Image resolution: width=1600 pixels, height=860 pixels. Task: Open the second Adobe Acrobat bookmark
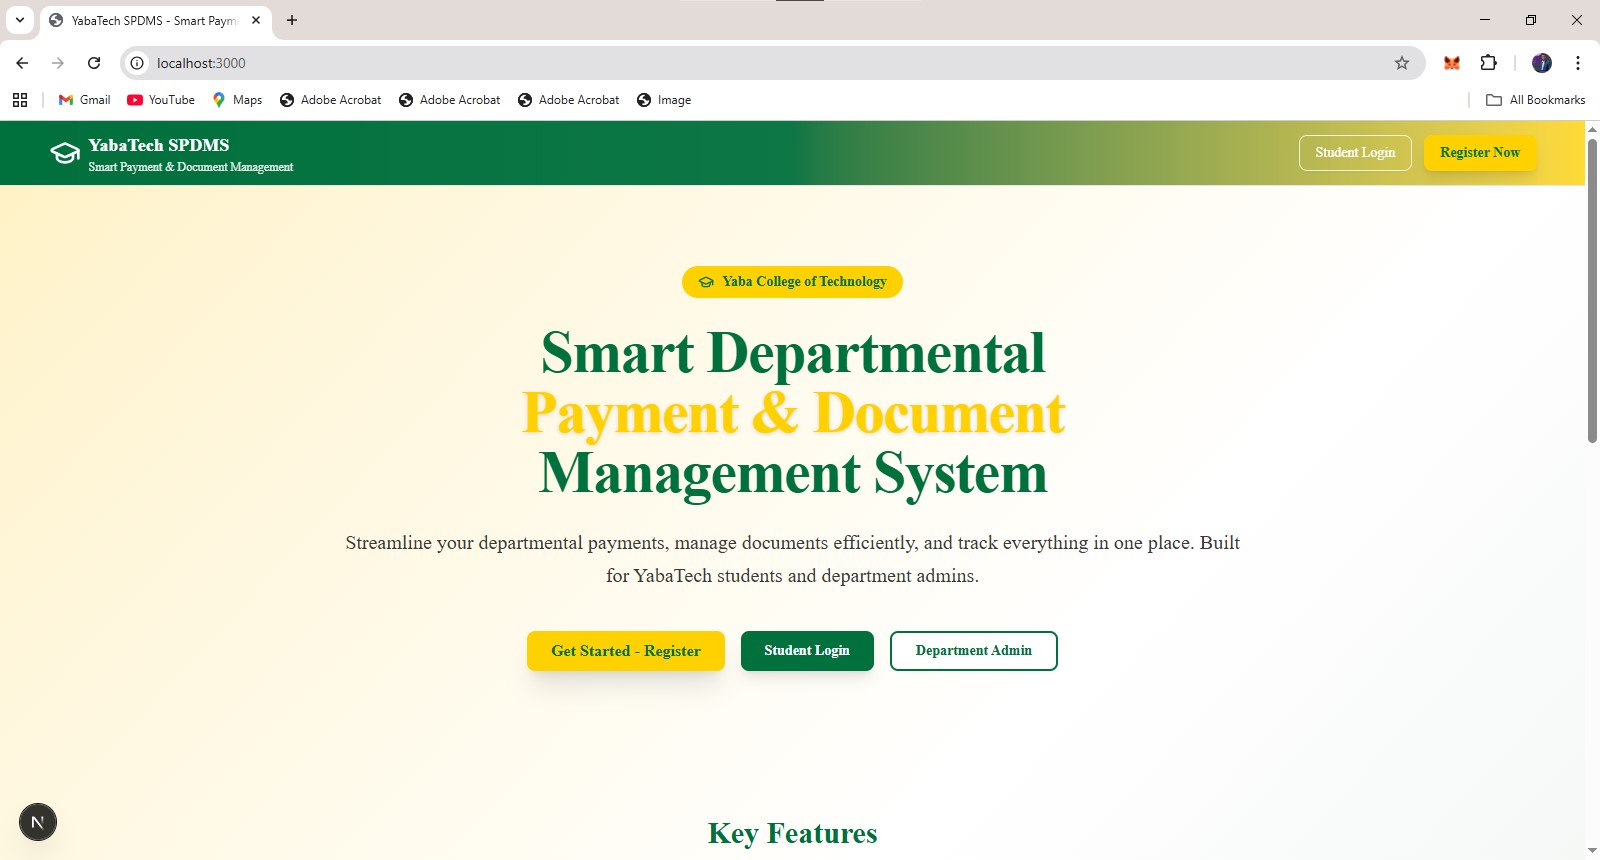[x=450, y=100]
